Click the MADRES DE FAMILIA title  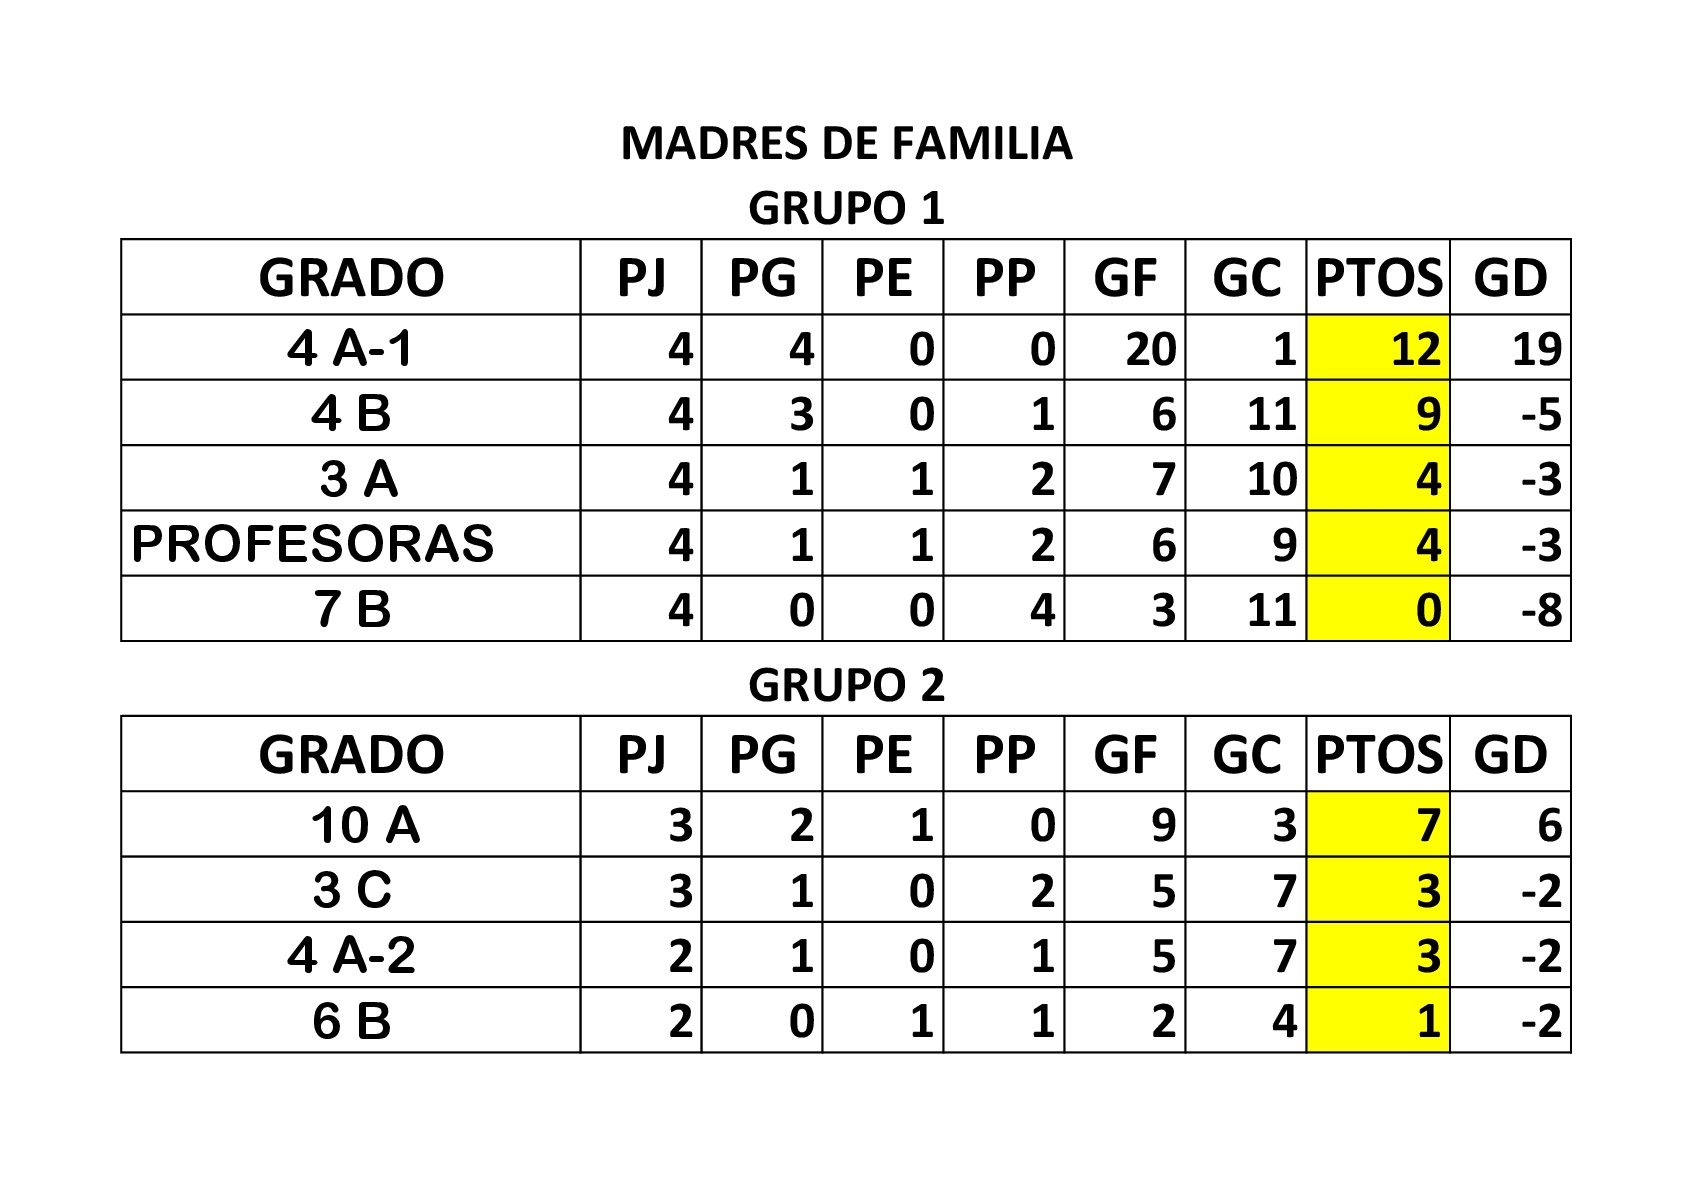(846, 143)
